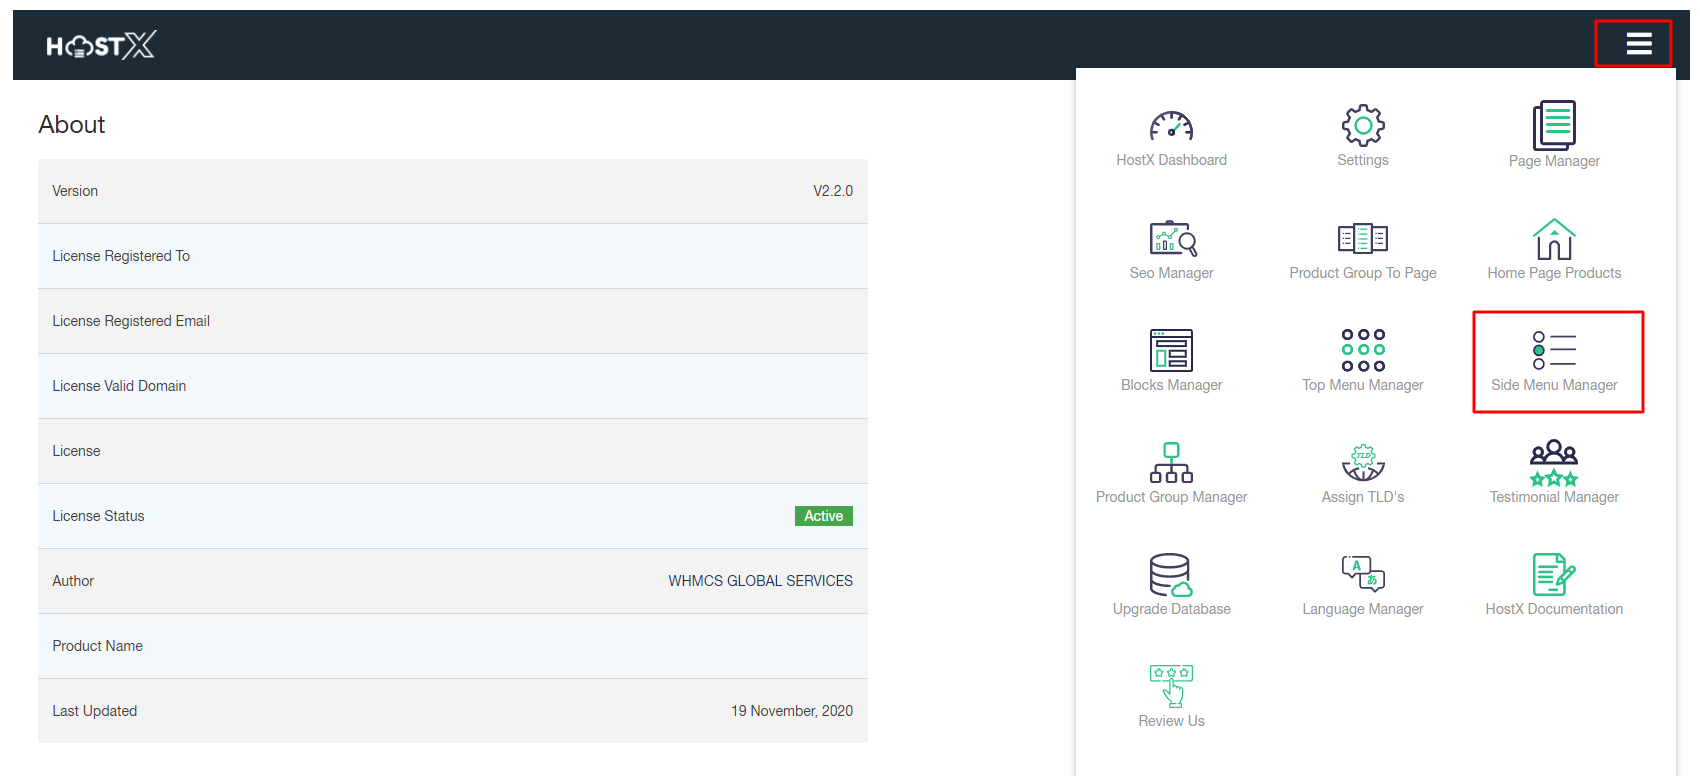Viewport: 1700px width, 776px height.
Task: Open the HostX Documentation link
Action: 1554,609
